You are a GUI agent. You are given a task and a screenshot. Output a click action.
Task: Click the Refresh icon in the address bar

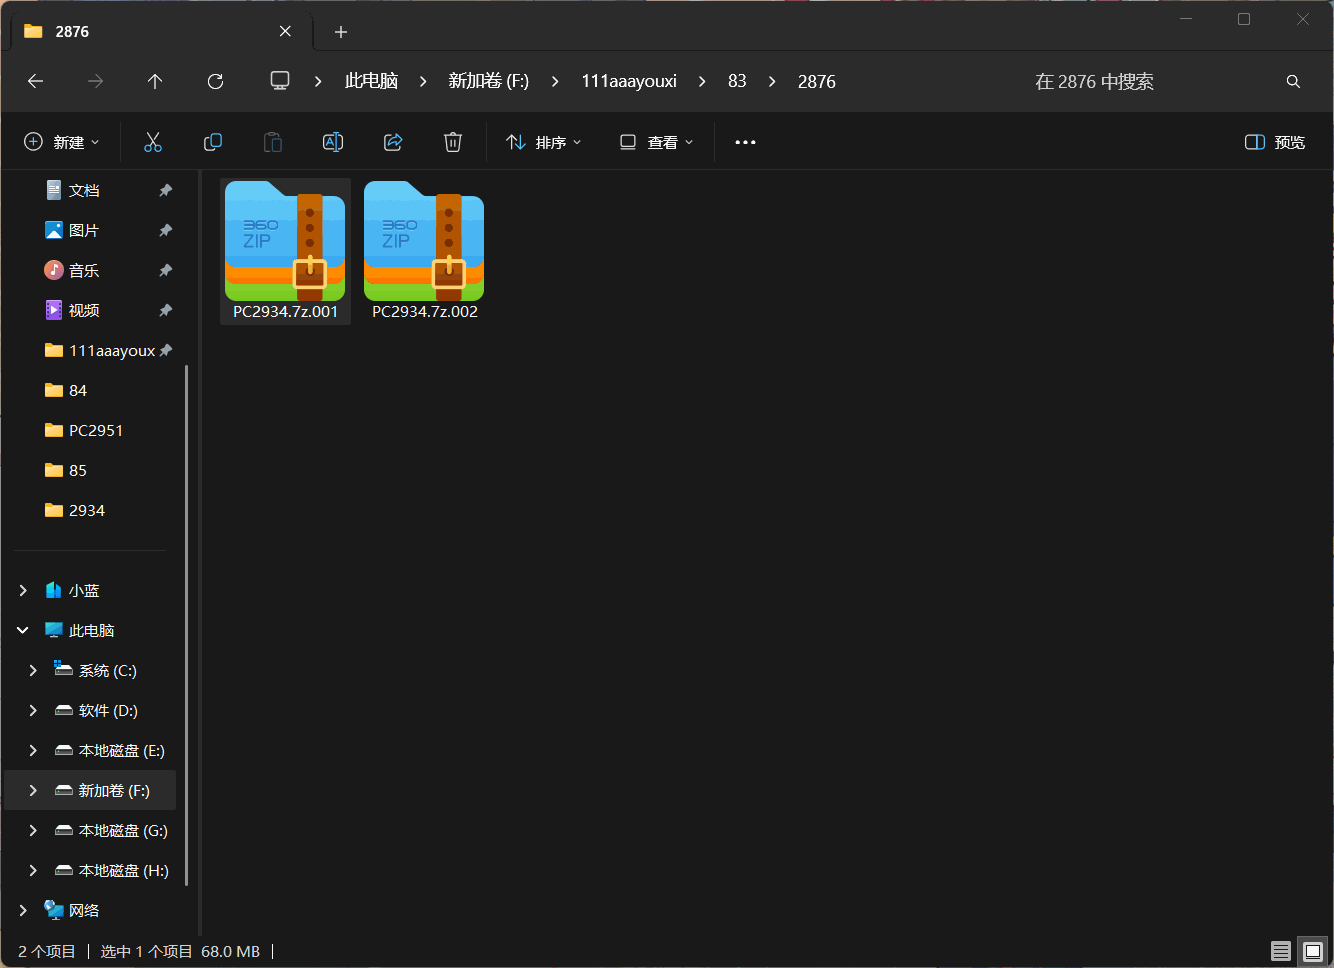215,81
